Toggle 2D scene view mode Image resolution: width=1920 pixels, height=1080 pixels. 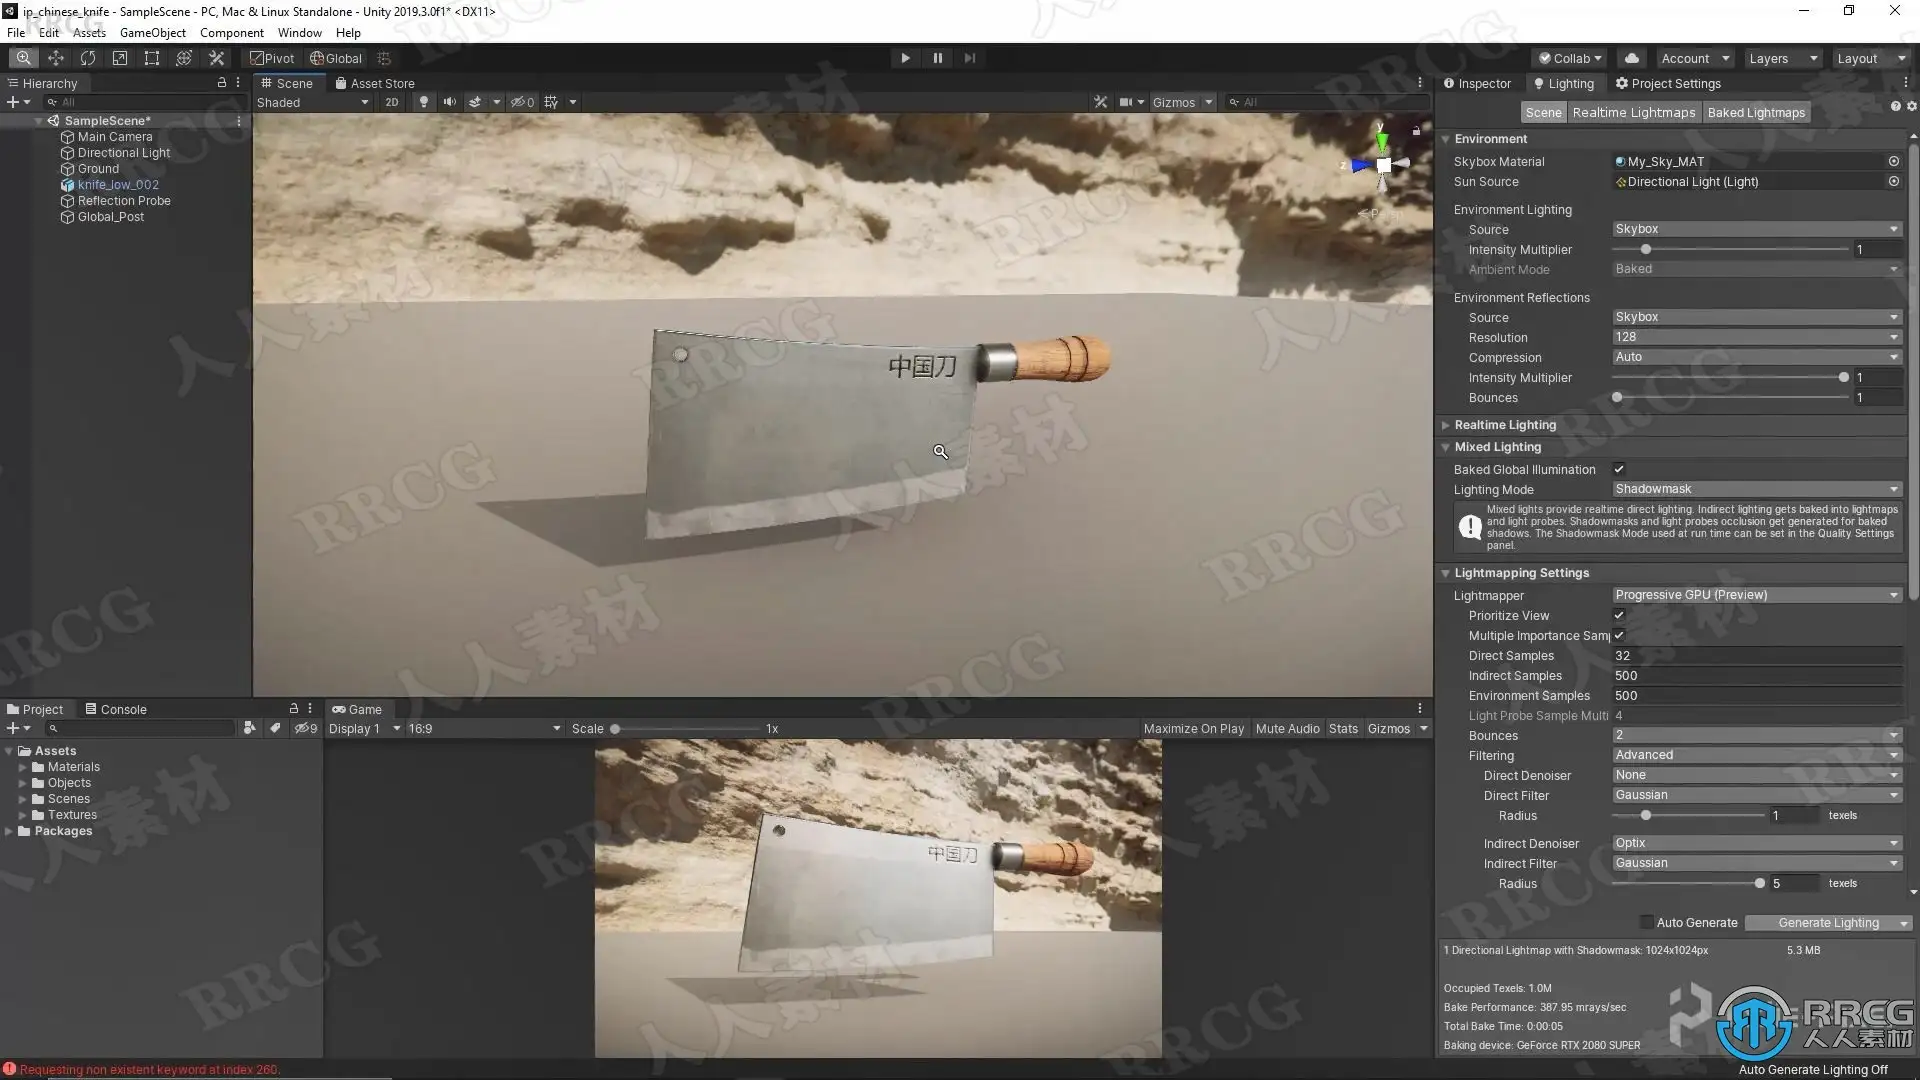click(x=392, y=102)
